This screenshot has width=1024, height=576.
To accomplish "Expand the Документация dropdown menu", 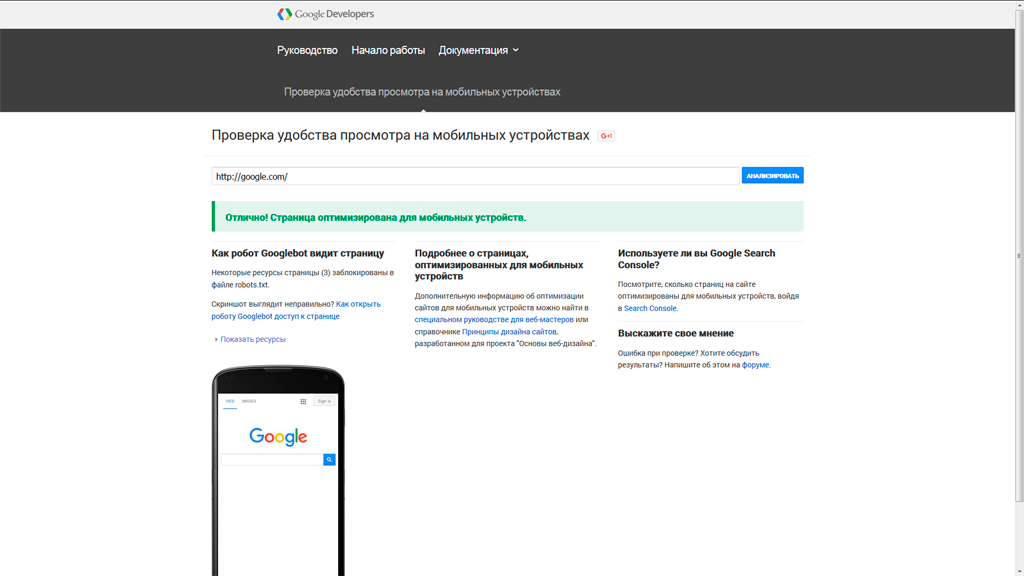I will tap(478, 50).
